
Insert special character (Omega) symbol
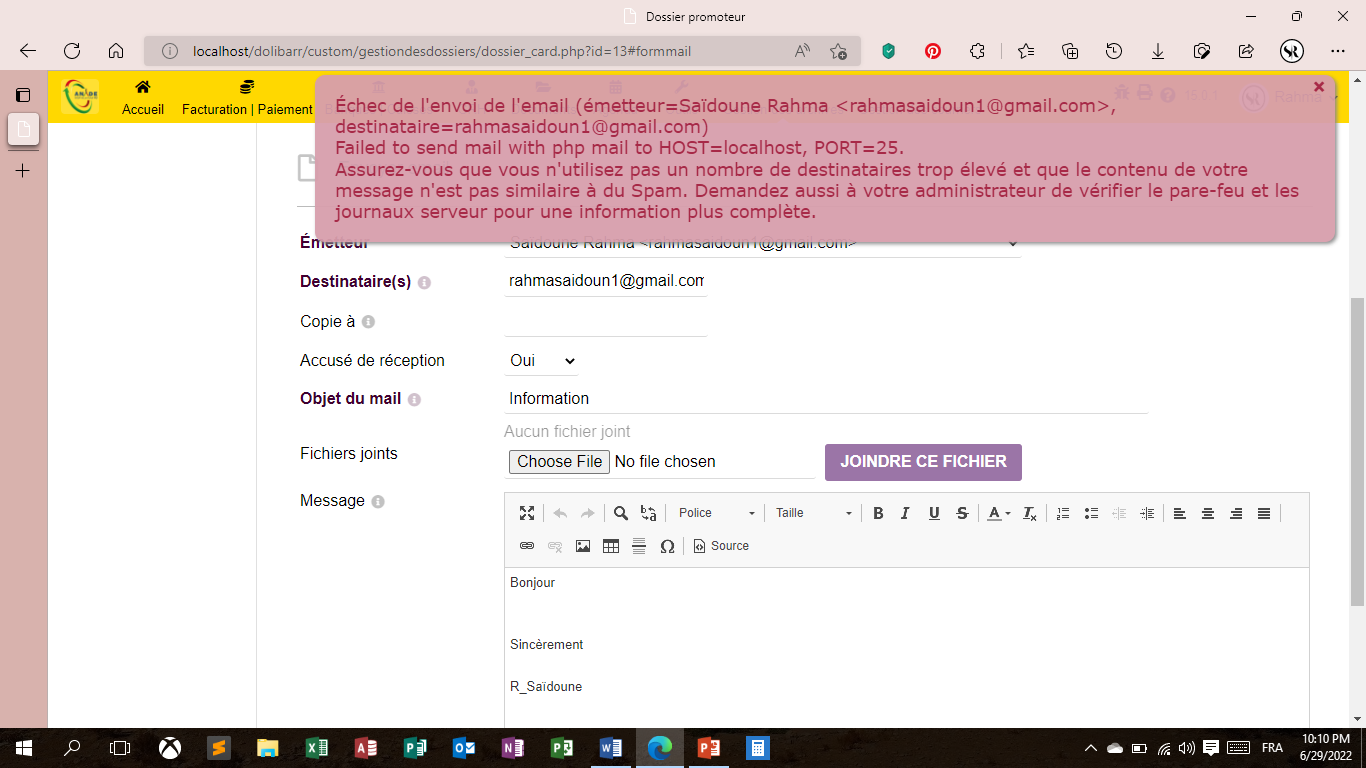[667, 546]
